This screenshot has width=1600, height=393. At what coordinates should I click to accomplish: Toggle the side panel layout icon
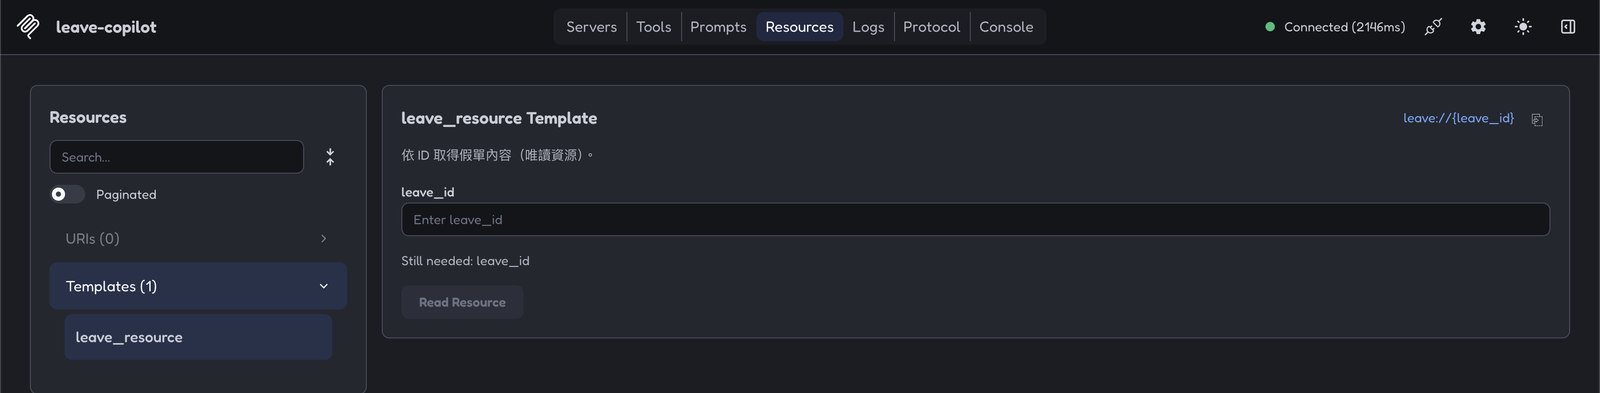pos(1568,27)
